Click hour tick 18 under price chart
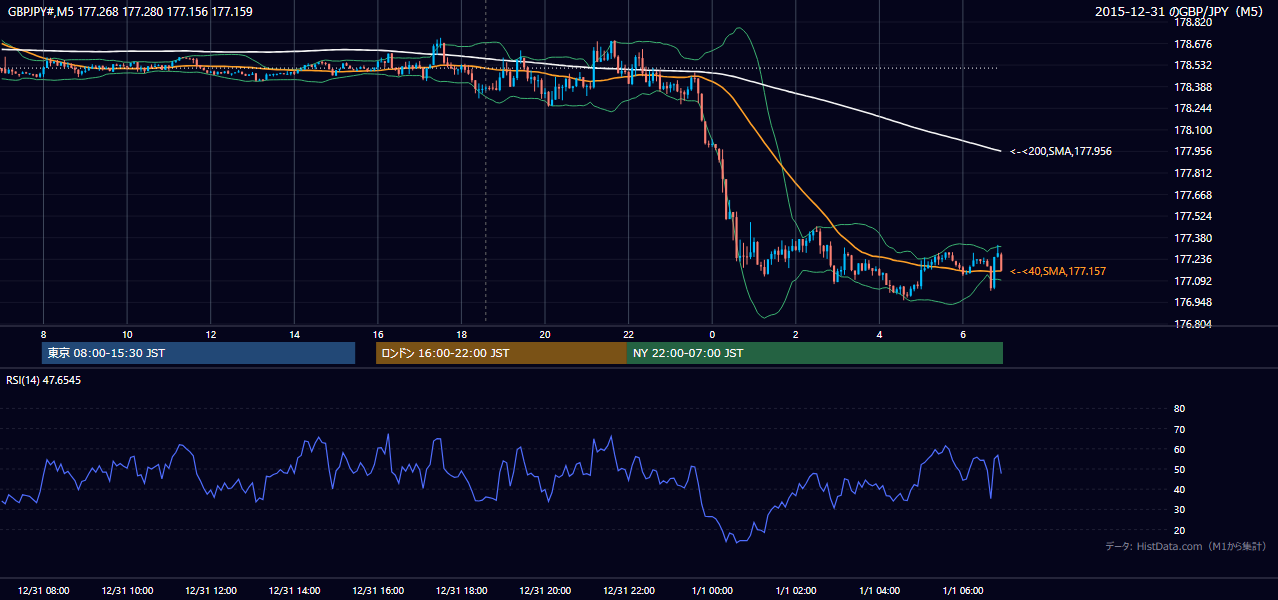The height and width of the screenshot is (600, 1278). (461, 334)
